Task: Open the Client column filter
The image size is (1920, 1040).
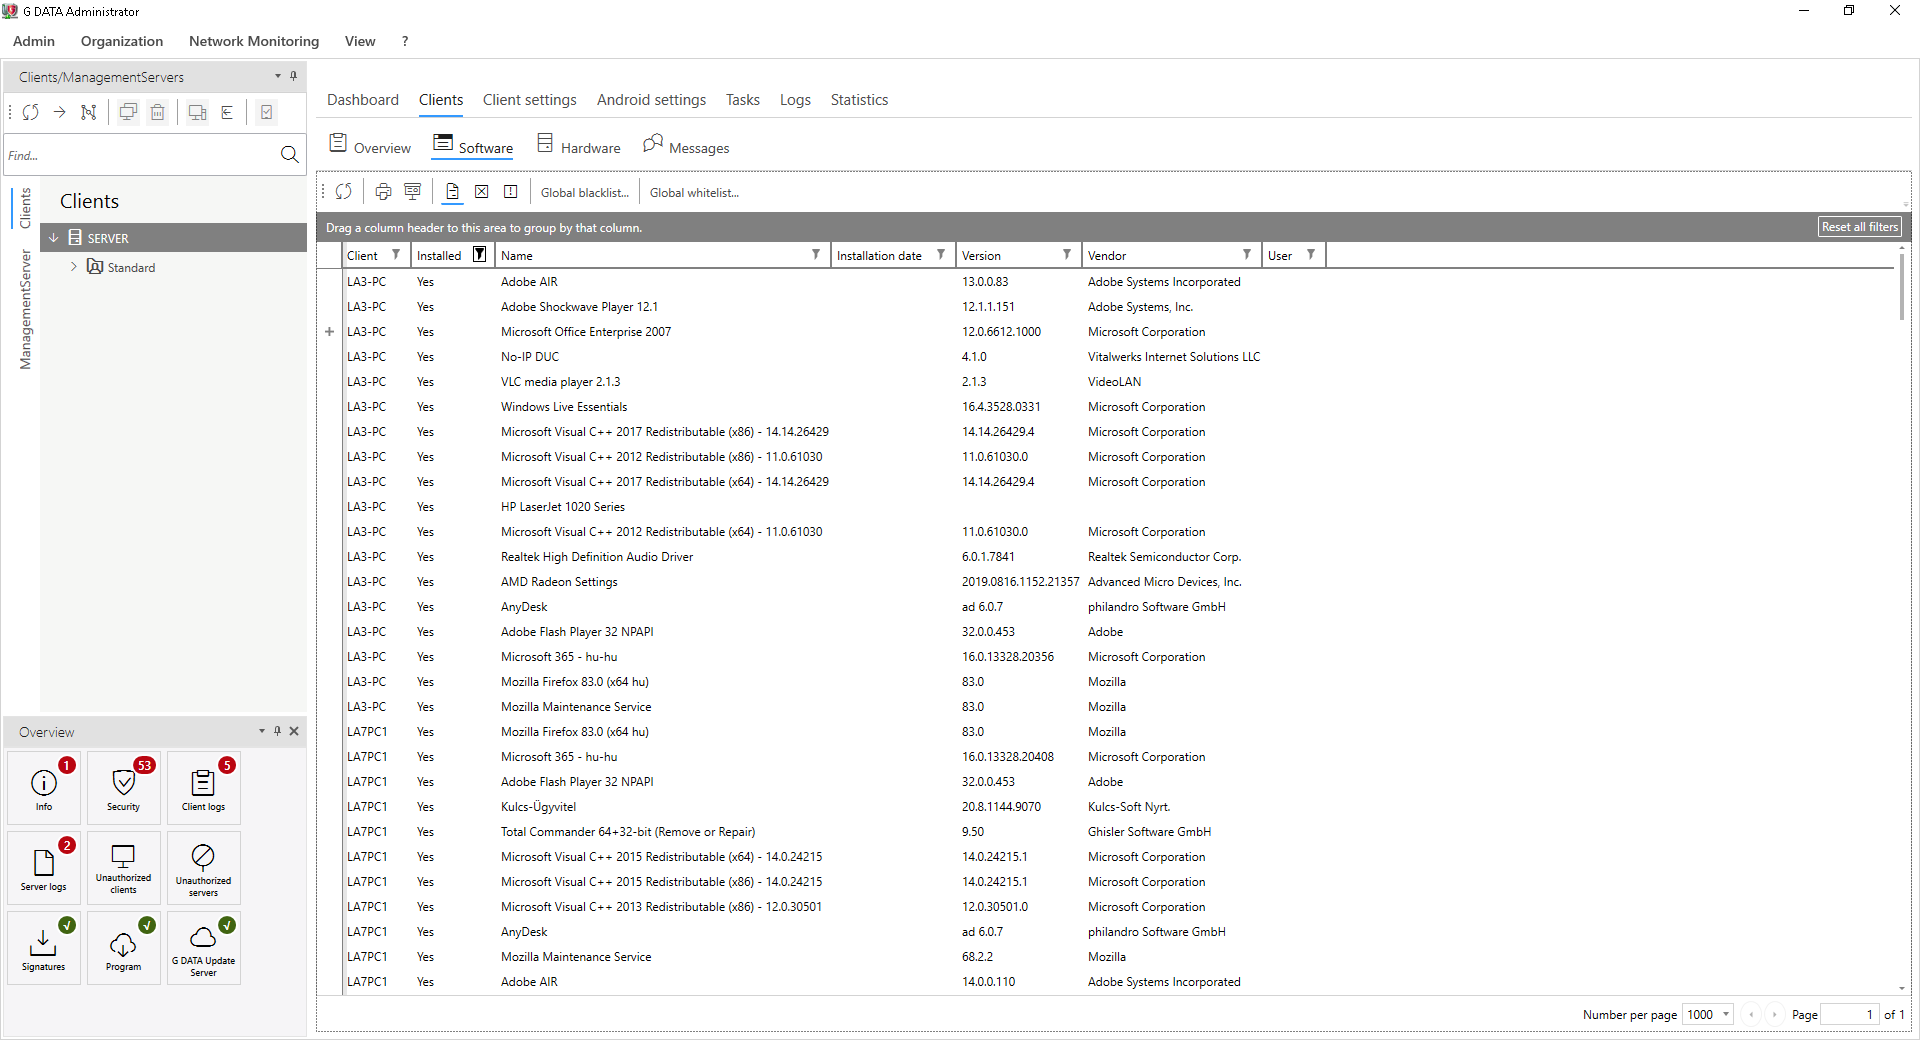Action: pyautogui.click(x=396, y=255)
